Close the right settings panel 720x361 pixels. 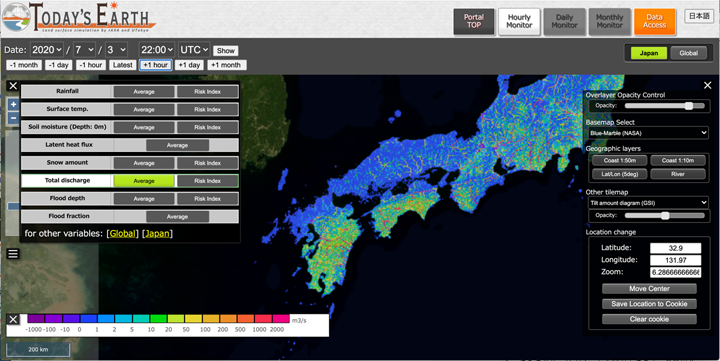[x=708, y=85]
